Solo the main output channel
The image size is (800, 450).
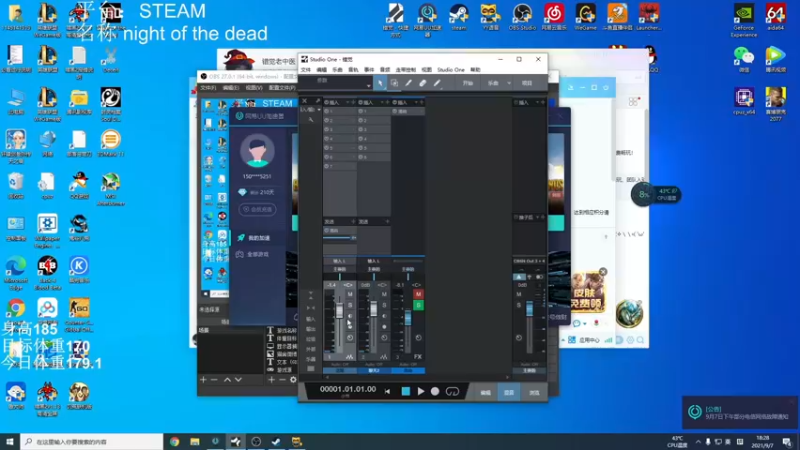coord(519,305)
